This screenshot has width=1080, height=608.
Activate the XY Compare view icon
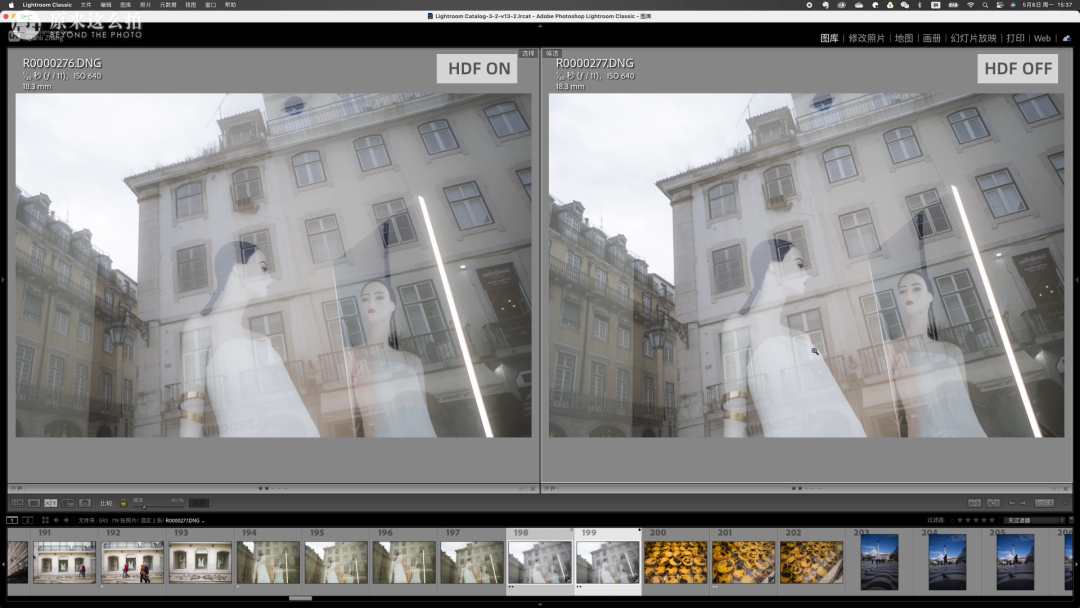coord(51,503)
